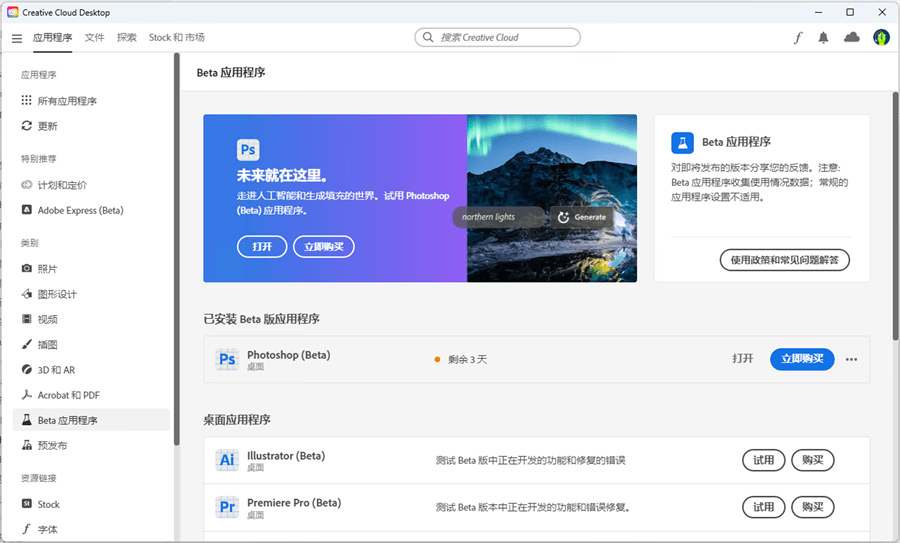Click the search magnifier icon
Image resolution: width=900 pixels, height=543 pixels.
click(x=428, y=37)
